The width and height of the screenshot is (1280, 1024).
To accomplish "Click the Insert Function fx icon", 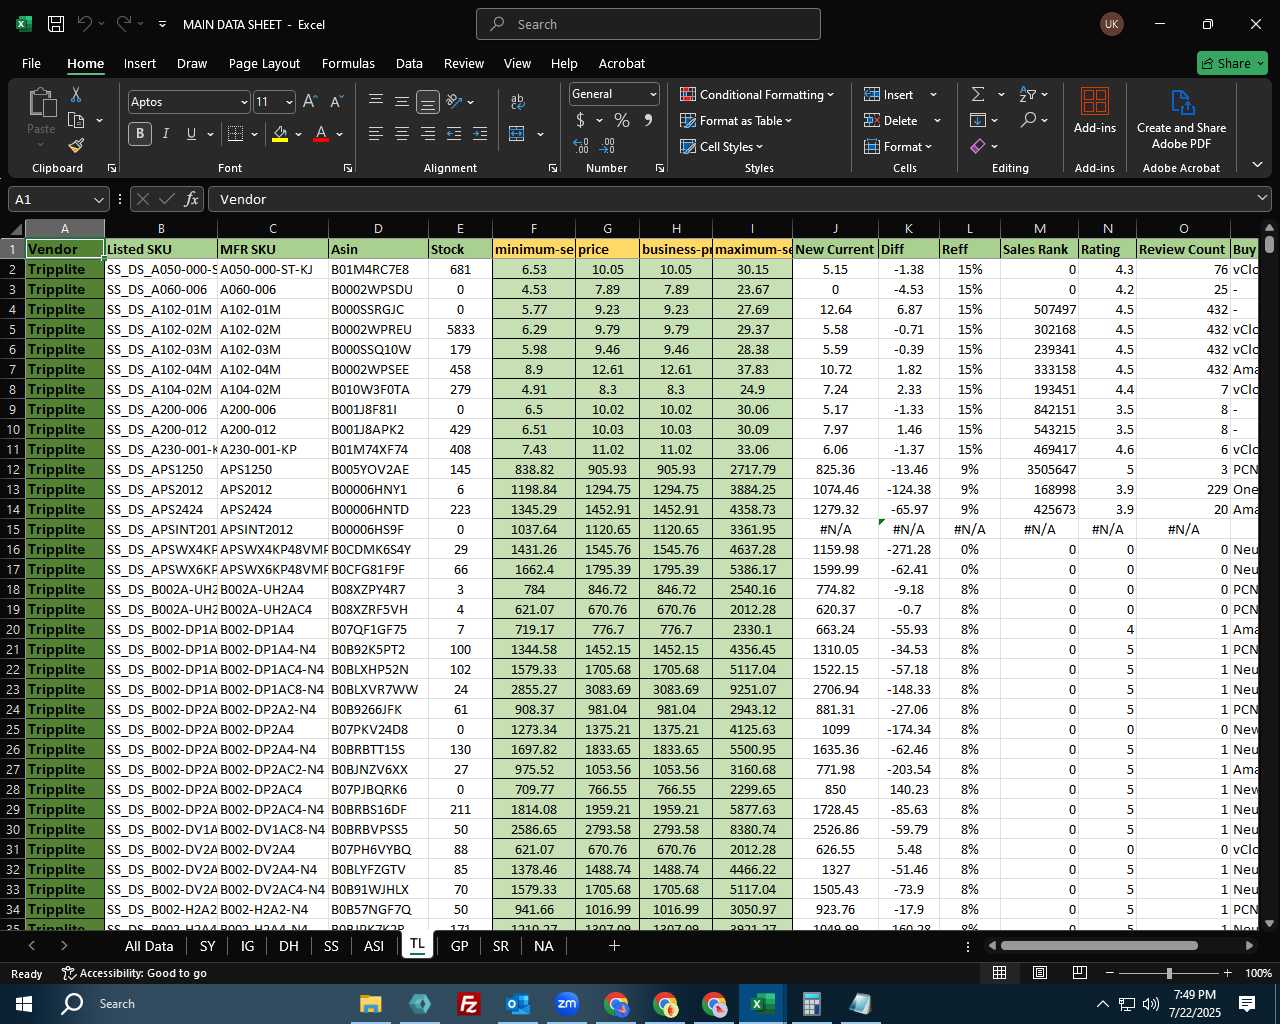I will (192, 199).
